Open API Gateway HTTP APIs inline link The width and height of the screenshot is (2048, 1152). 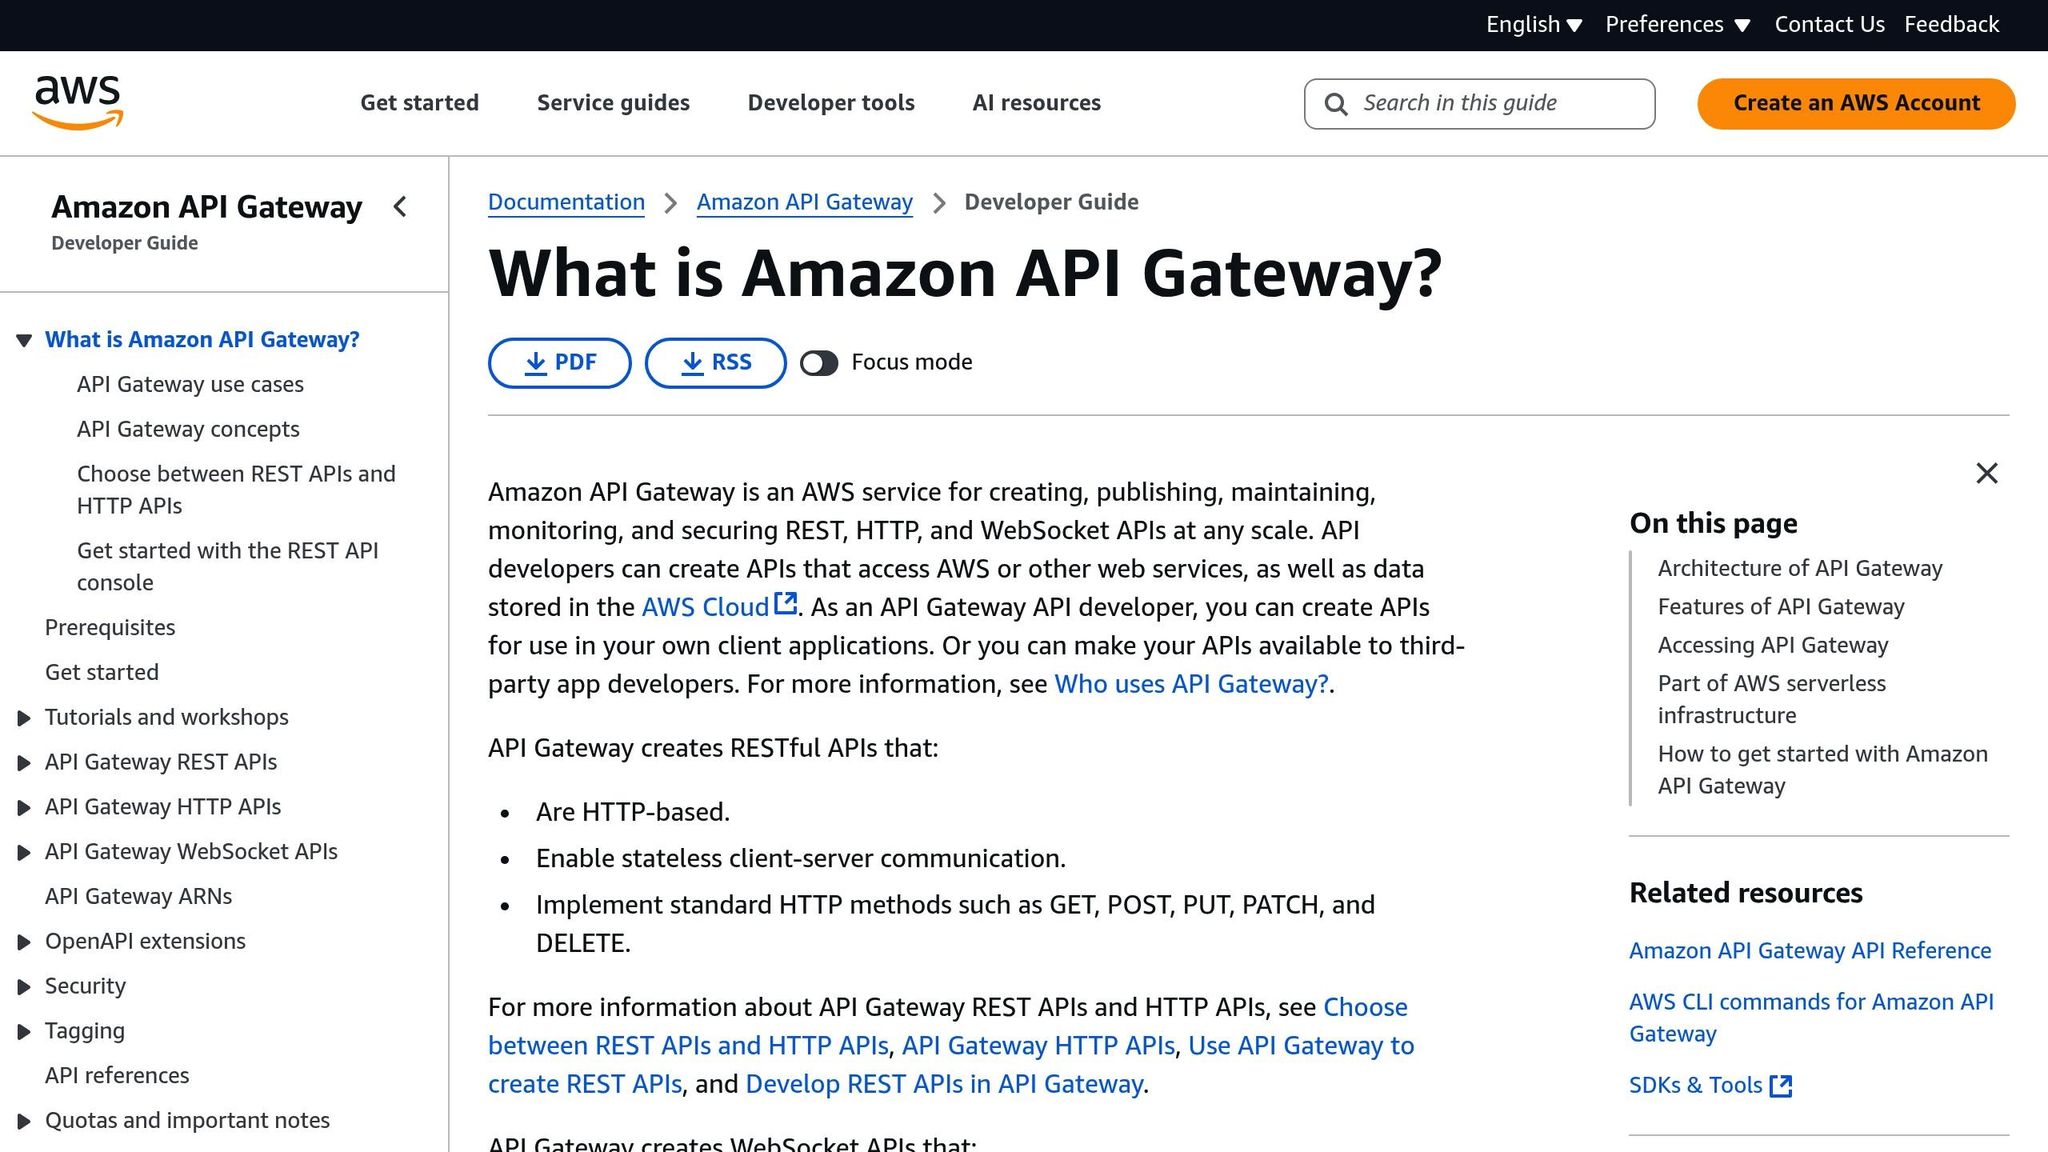click(1038, 1046)
